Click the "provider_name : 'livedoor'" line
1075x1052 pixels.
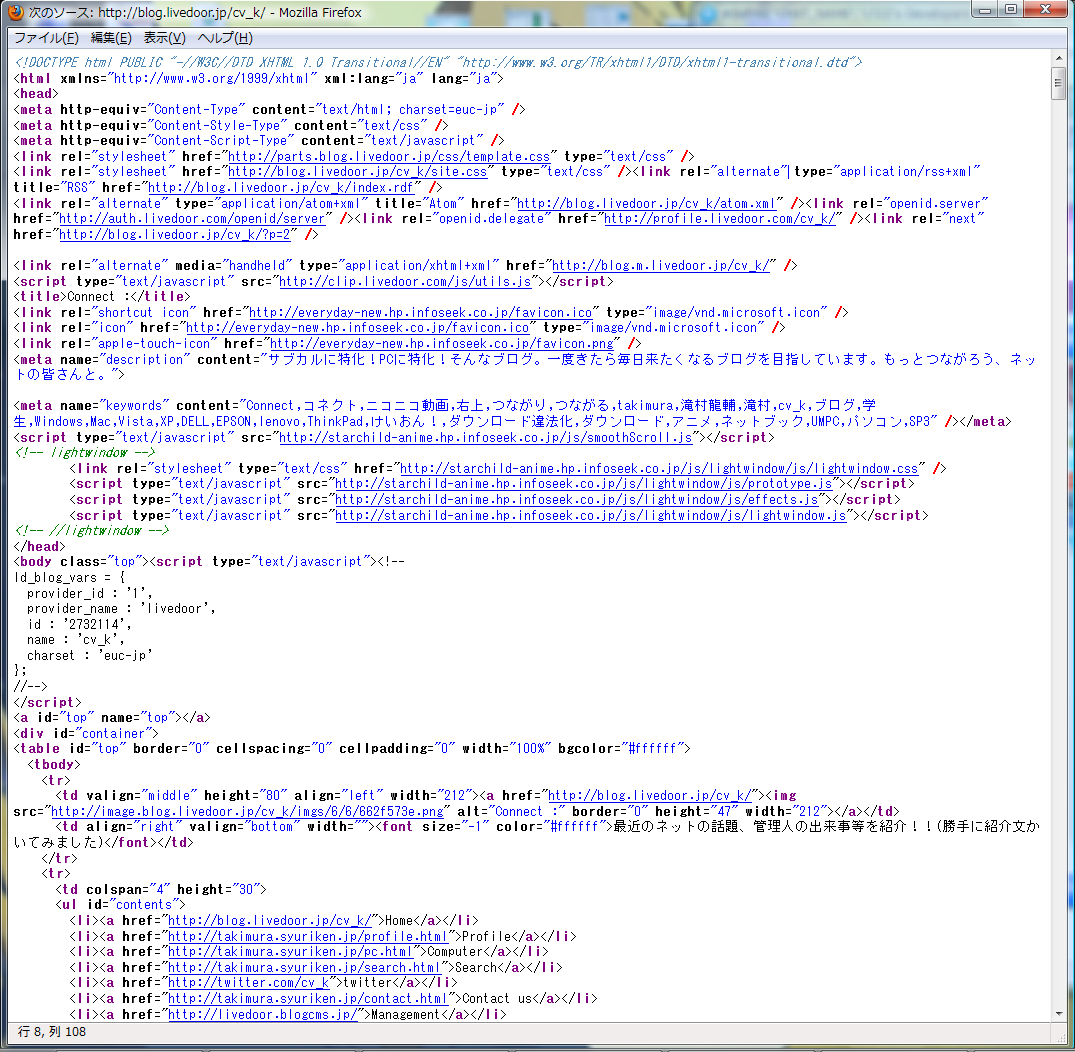click(121, 608)
